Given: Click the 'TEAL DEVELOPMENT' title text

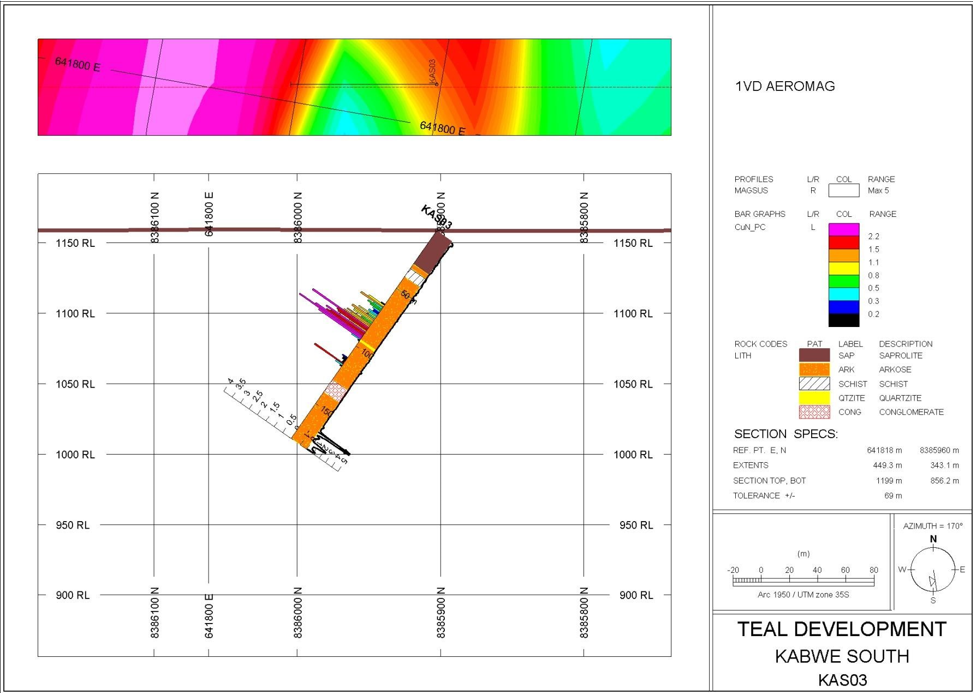Looking at the screenshot, I should [841, 628].
